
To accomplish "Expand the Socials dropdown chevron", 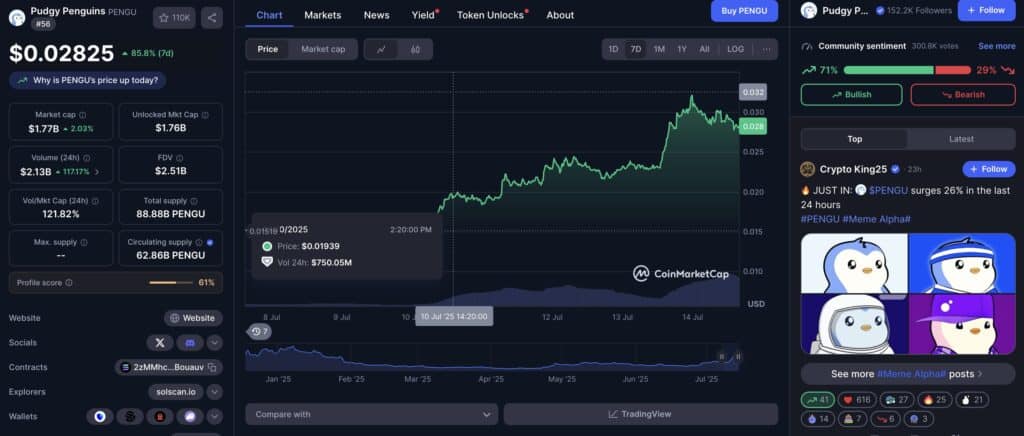I will (x=215, y=343).
